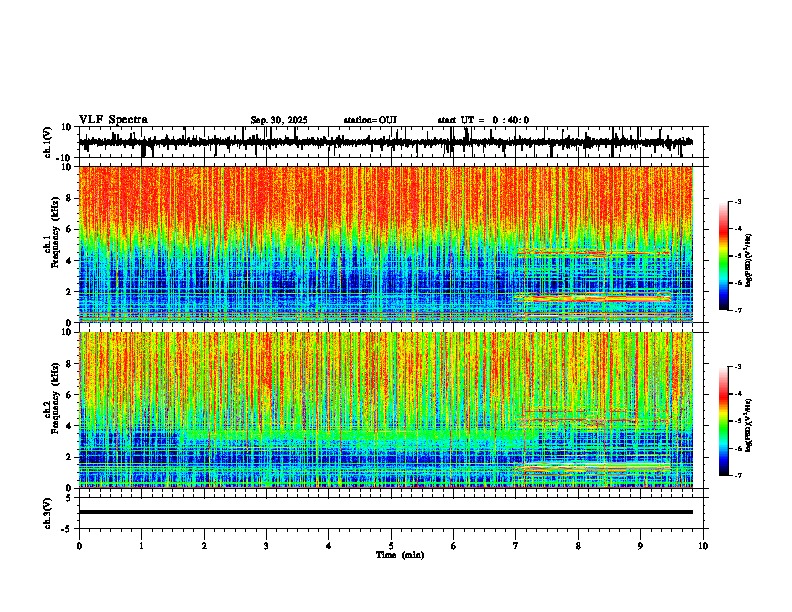
Task: Click the "VLF Spectra" plot title
Action: (x=114, y=120)
